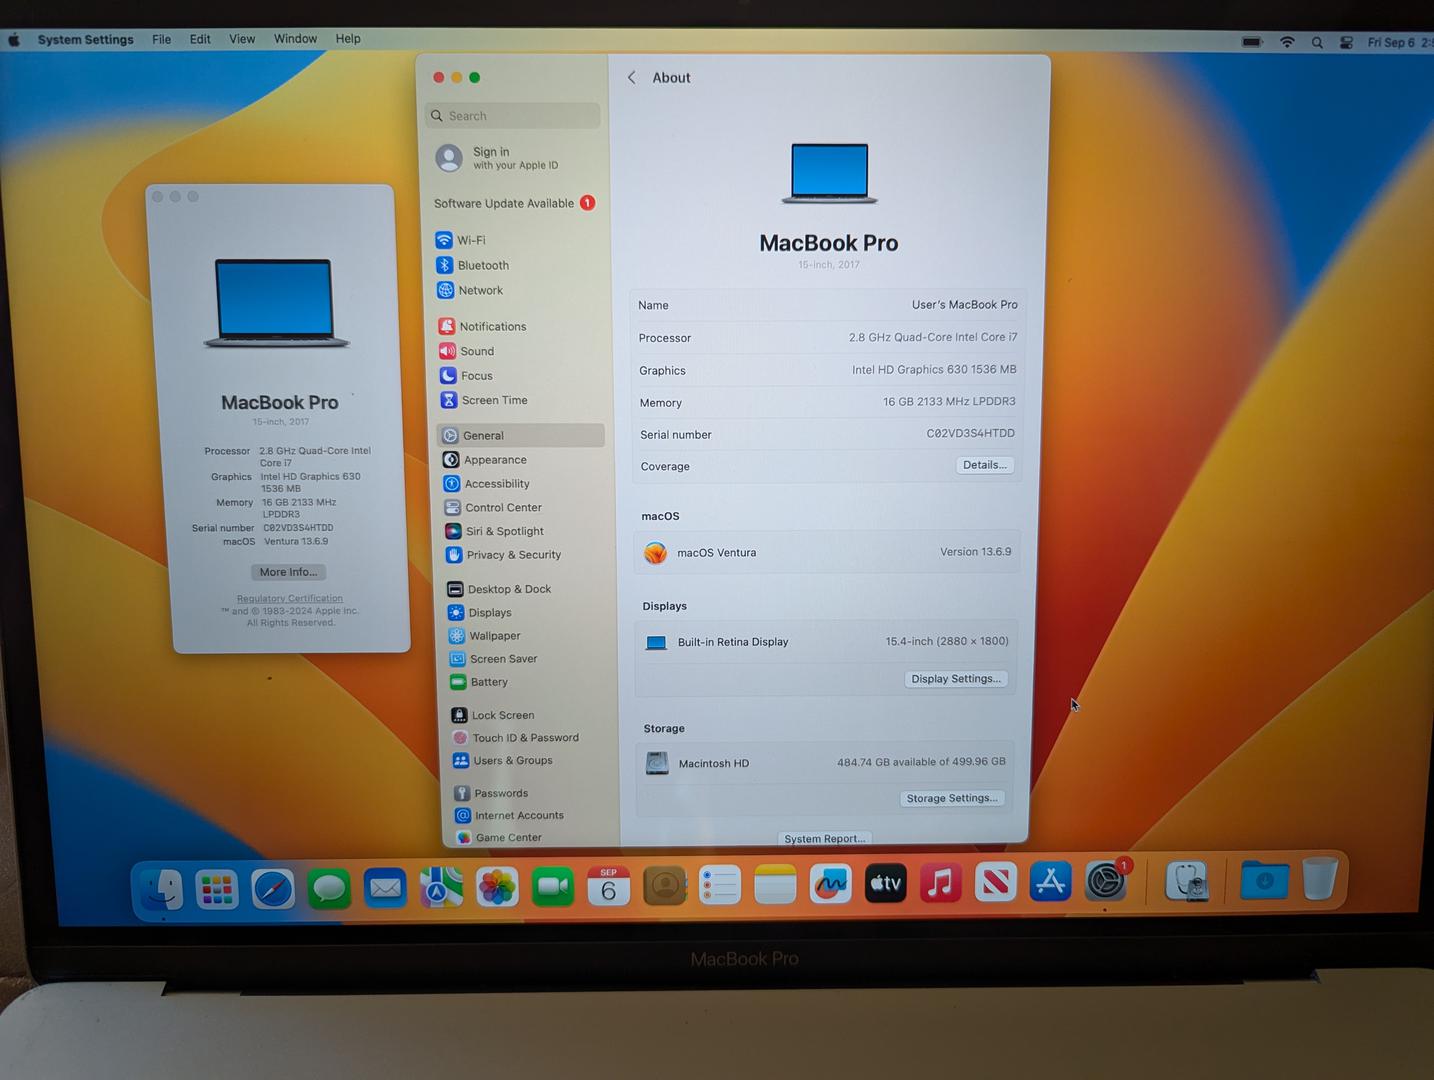Viewport: 1434px width, 1080px height.
Task: Open Mail from the Dock
Action: coord(385,887)
